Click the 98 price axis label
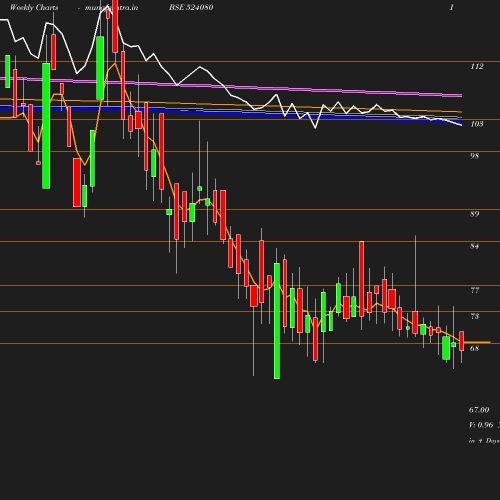Image resolution: width=500 pixels, height=500 pixels. pos(475,156)
